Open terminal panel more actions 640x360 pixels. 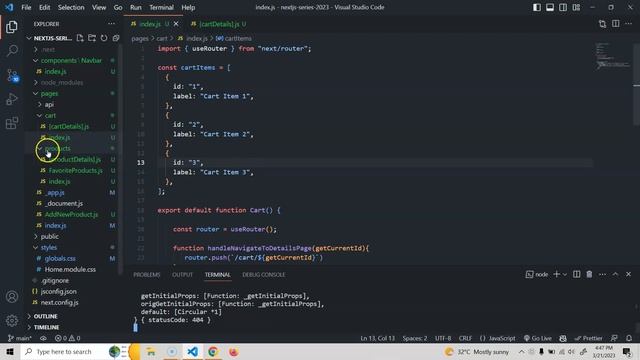click(x=602, y=274)
